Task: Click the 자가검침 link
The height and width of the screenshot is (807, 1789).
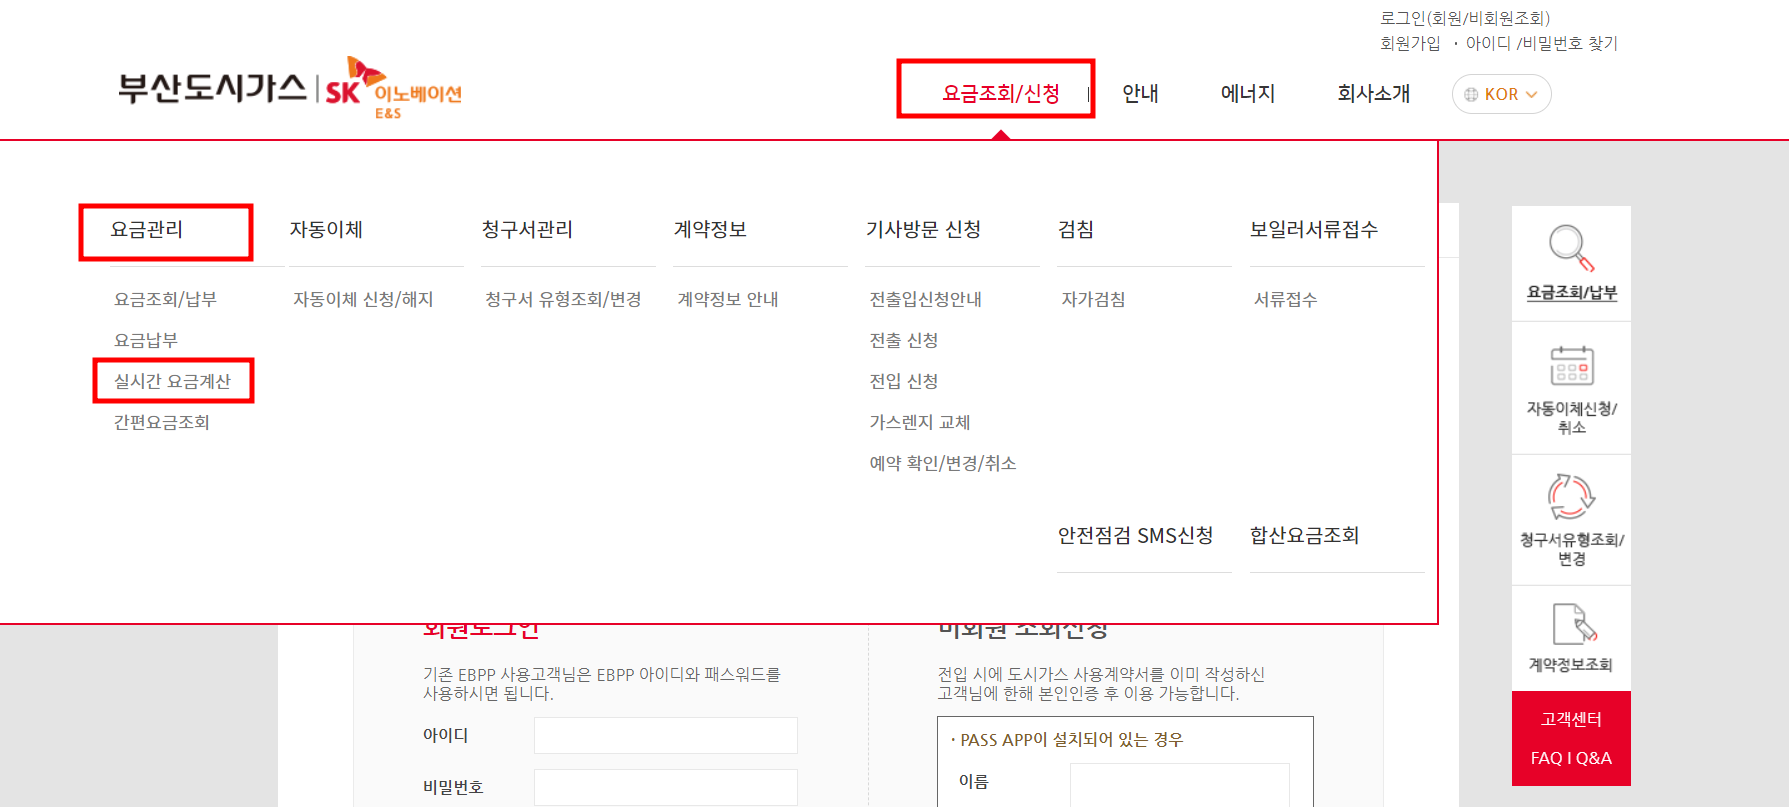Action: pos(1094,299)
